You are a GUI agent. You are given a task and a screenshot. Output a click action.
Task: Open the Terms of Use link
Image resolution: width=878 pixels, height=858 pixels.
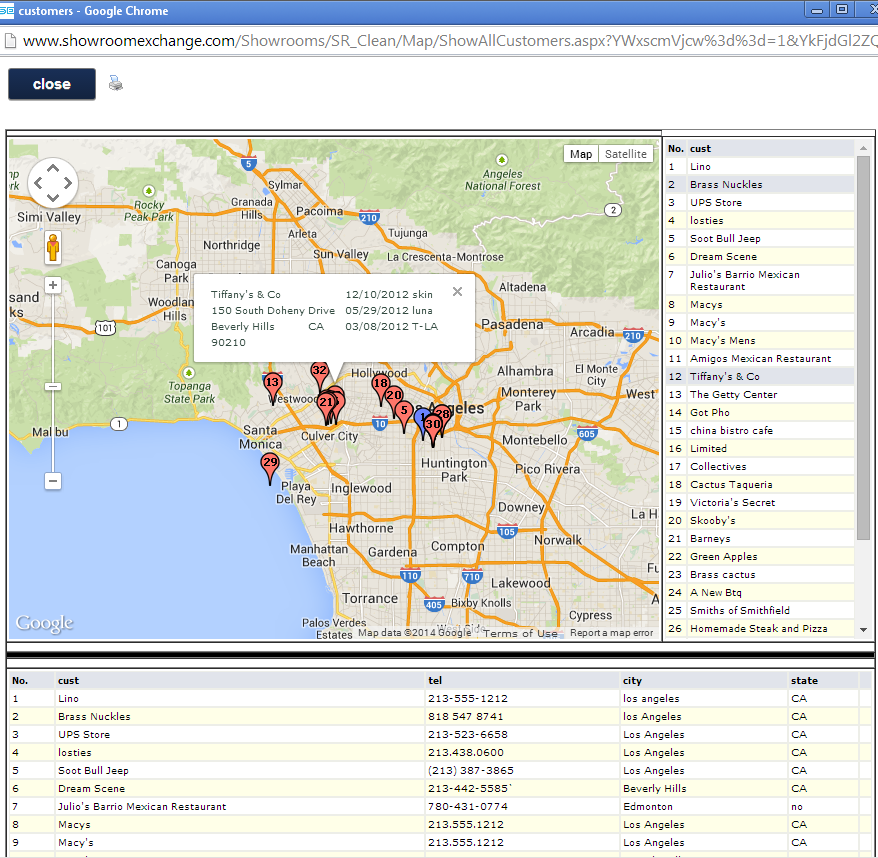pyautogui.click(x=520, y=633)
